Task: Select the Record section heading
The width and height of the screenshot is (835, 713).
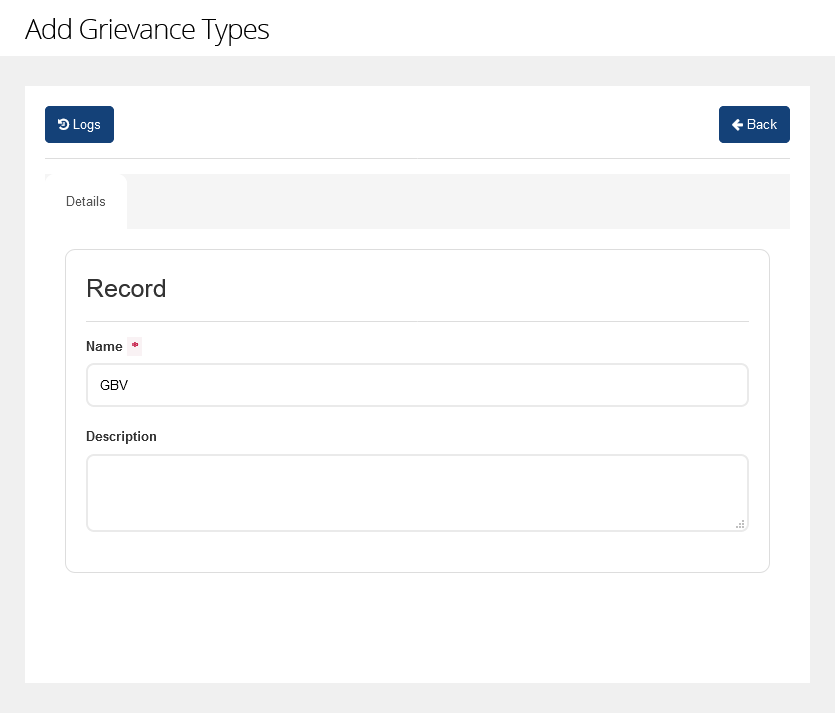Action: coord(126,288)
